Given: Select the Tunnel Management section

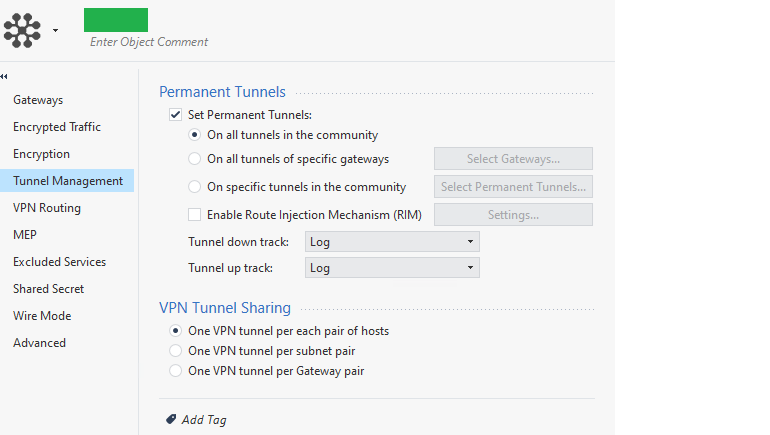Looking at the screenshot, I should pos(67,181).
